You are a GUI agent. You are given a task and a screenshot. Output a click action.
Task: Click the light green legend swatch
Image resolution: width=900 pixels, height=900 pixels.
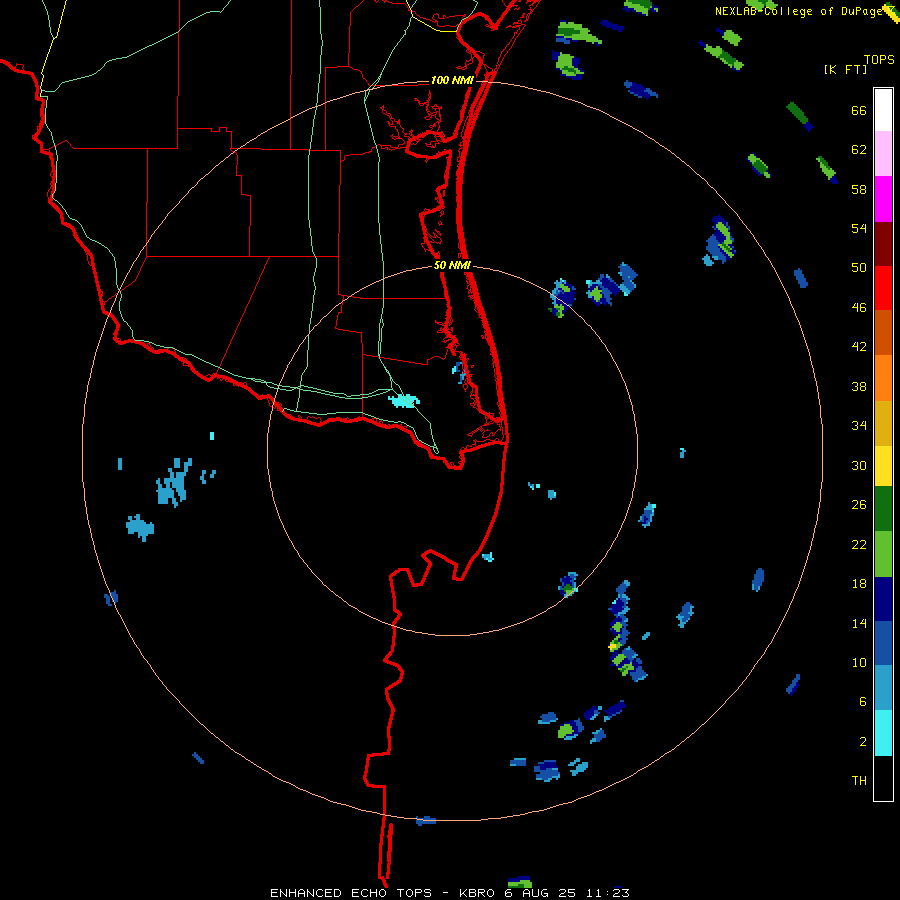[x=883, y=554]
